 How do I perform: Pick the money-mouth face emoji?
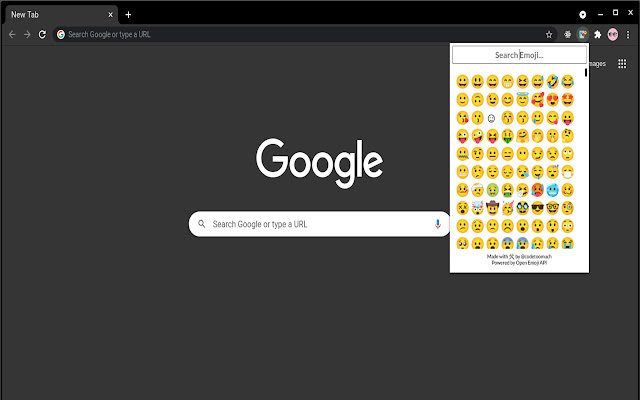coord(507,136)
